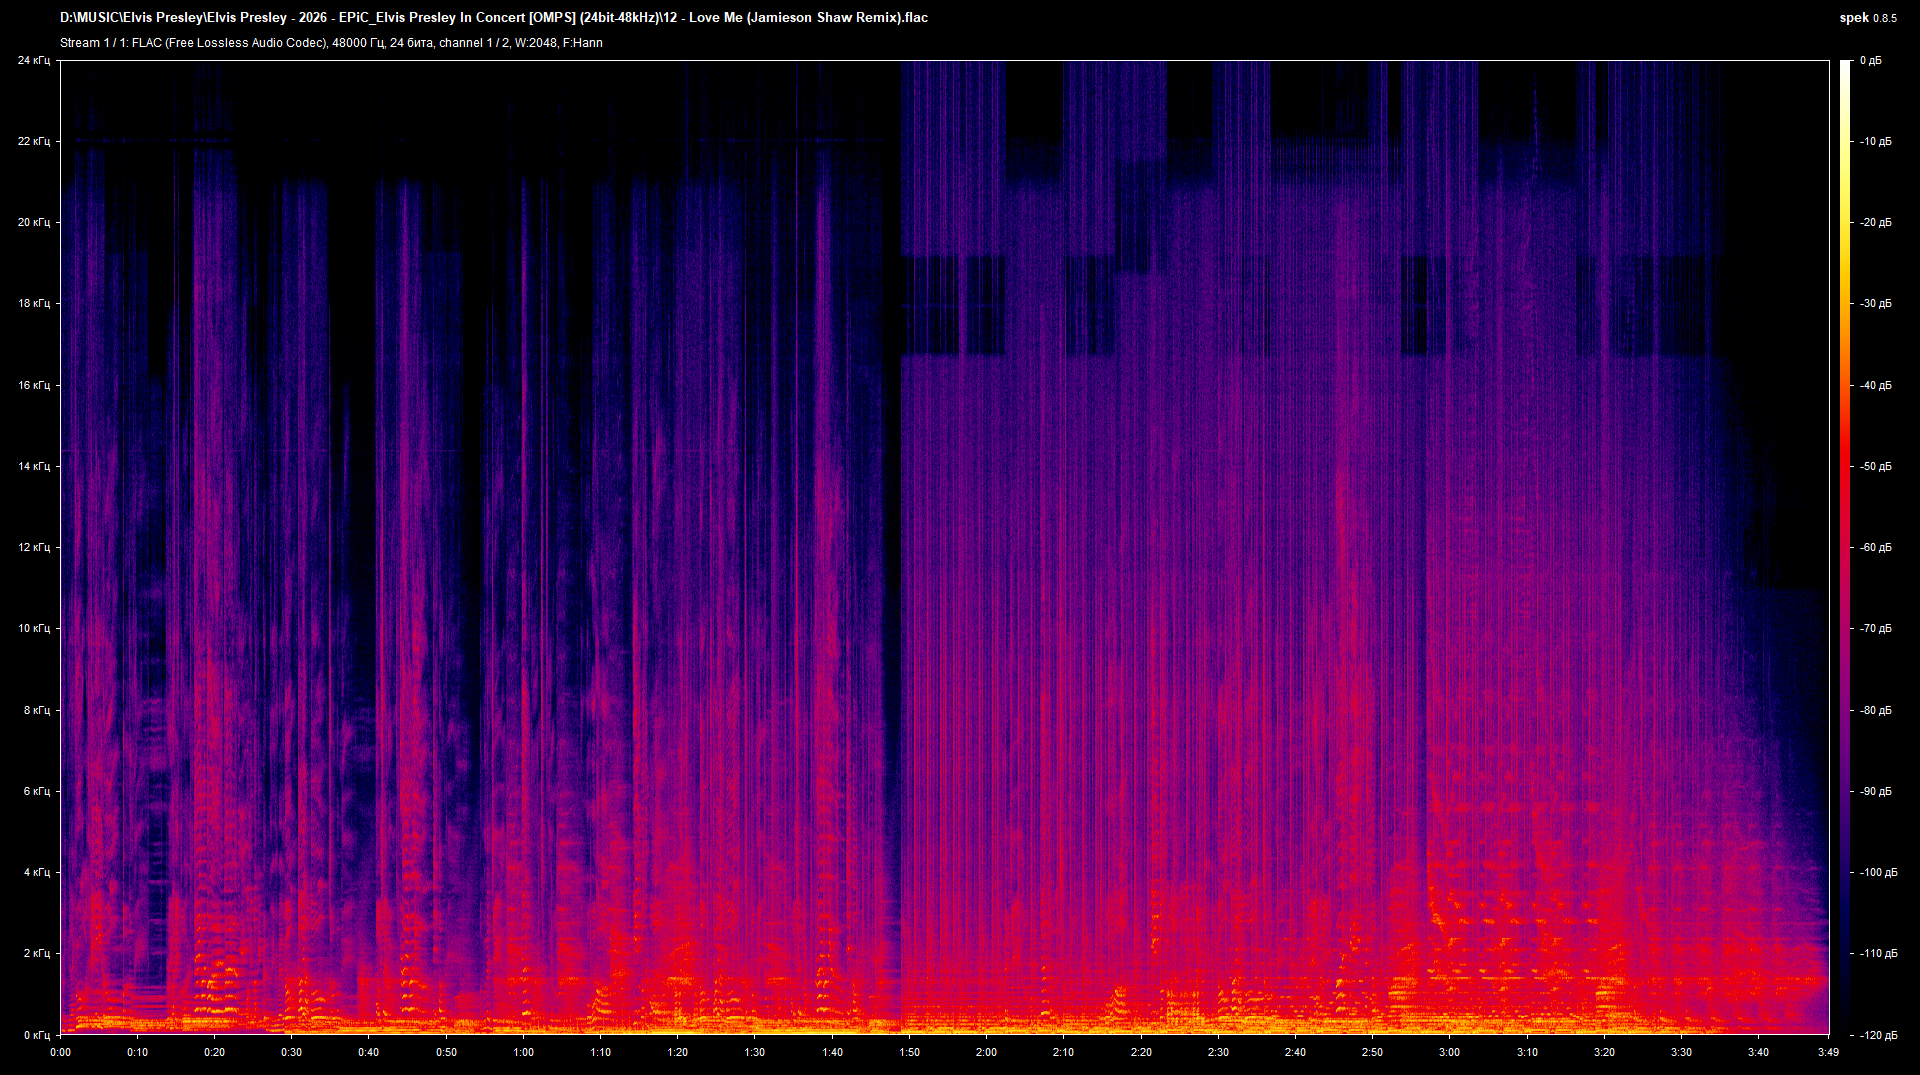Click the 0 кГц frequency axis label
Image resolution: width=1920 pixels, height=1075 pixels.
point(36,1036)
